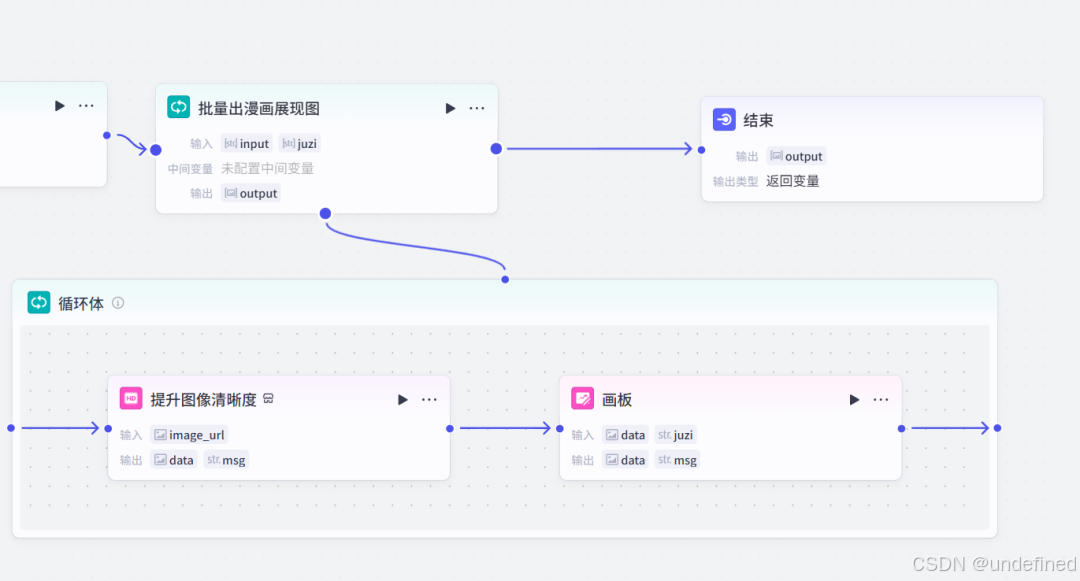The height and width of the screenshot is (581, 1080).
Task: Click left input port of 批量出漫画展现图
Action: pyautogui.click(x=156, y=149)
